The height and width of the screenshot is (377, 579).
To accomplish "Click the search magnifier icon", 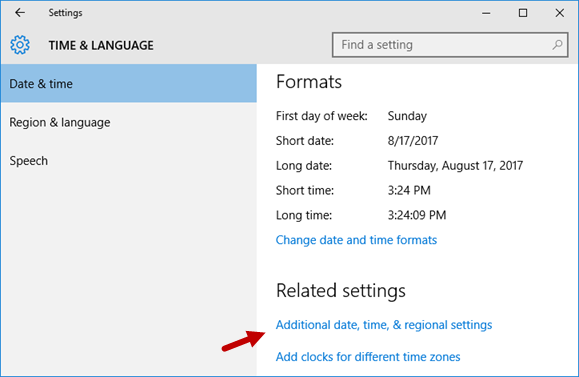I will pyautogui.click(x=557, y=45).
